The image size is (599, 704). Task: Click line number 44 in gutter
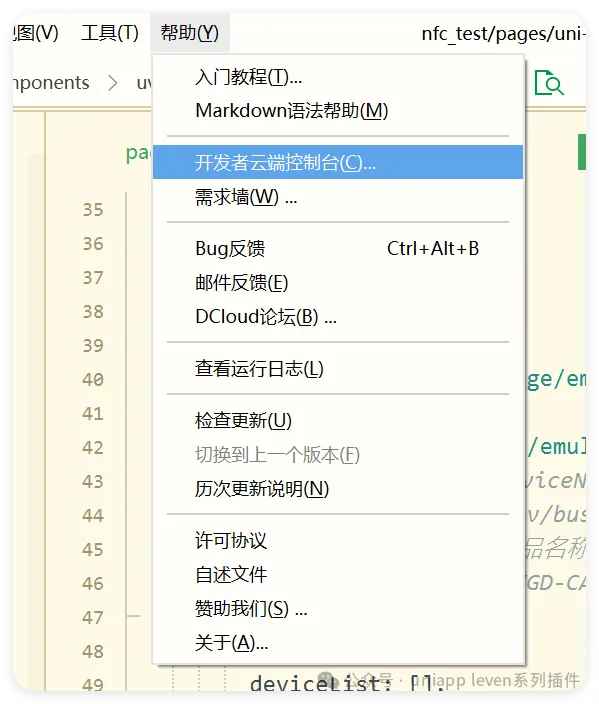pos(93,515)
